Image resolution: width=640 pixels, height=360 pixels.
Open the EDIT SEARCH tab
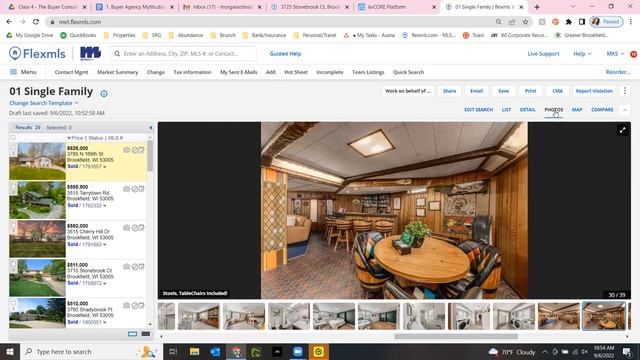pyautogui.click(x=478, y=110)
